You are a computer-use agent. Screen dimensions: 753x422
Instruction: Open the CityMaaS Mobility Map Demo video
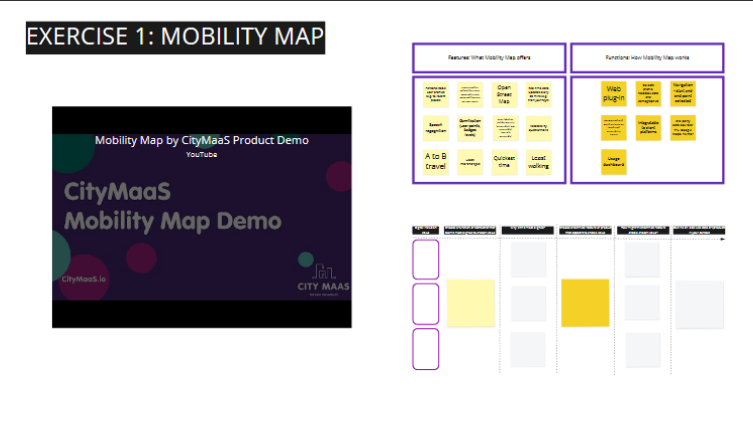point(202,216)
